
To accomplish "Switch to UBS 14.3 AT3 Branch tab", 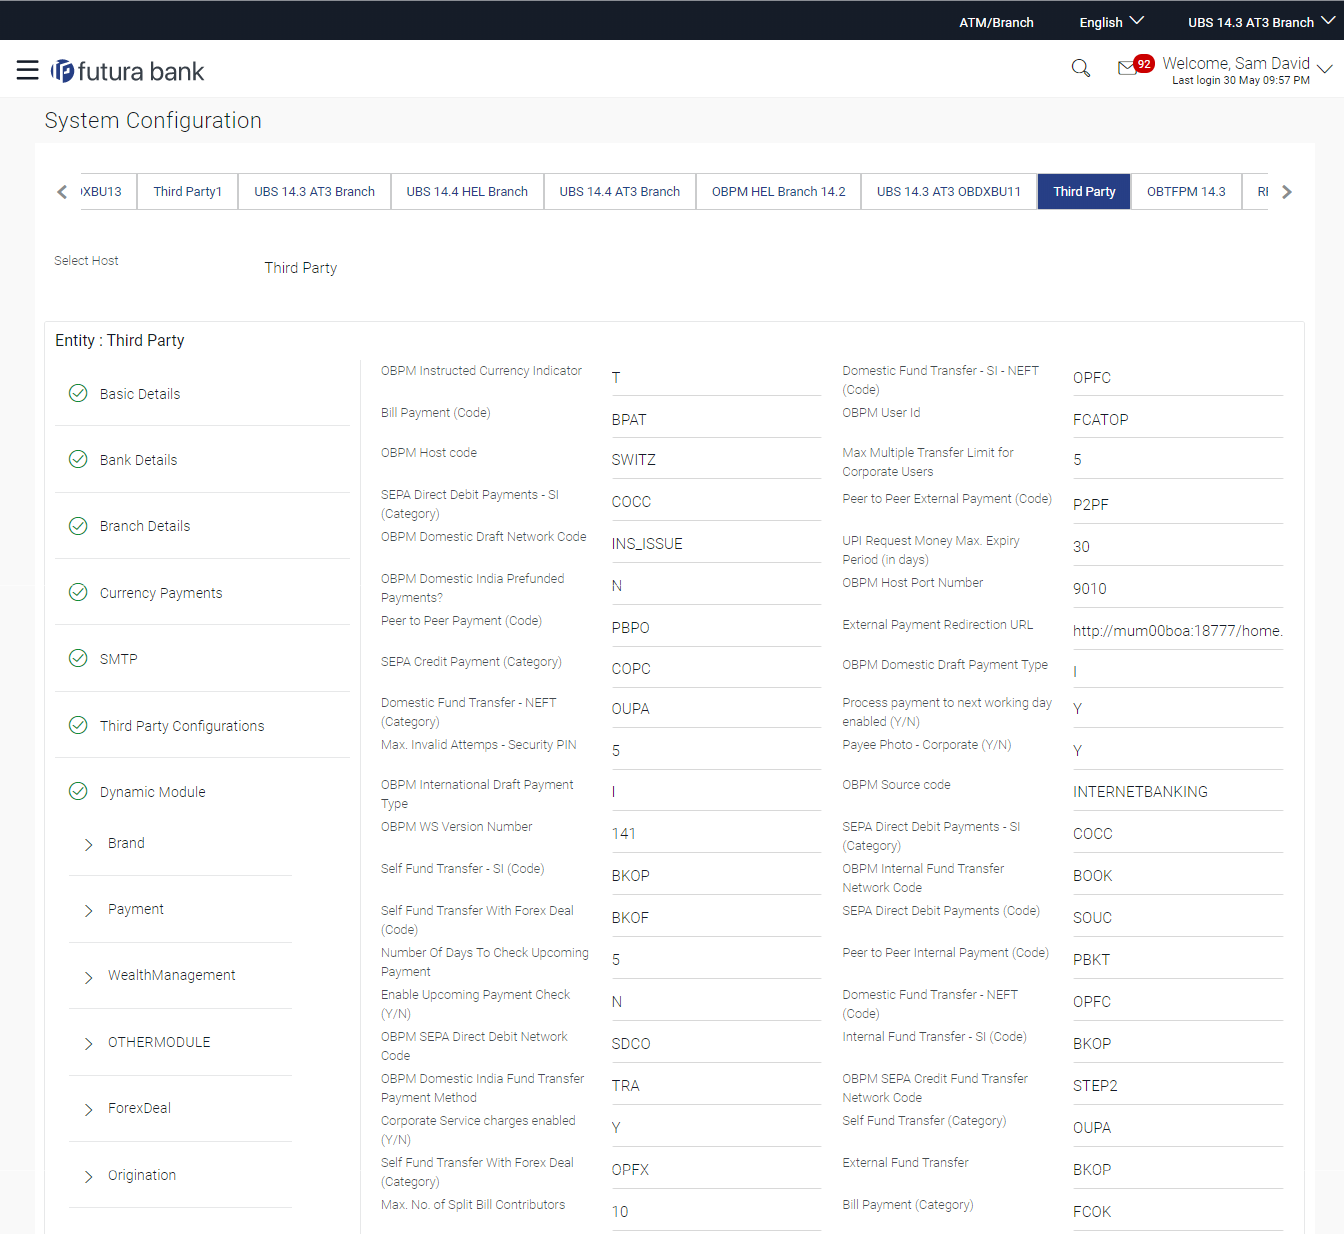I will [x=314, y=191].
